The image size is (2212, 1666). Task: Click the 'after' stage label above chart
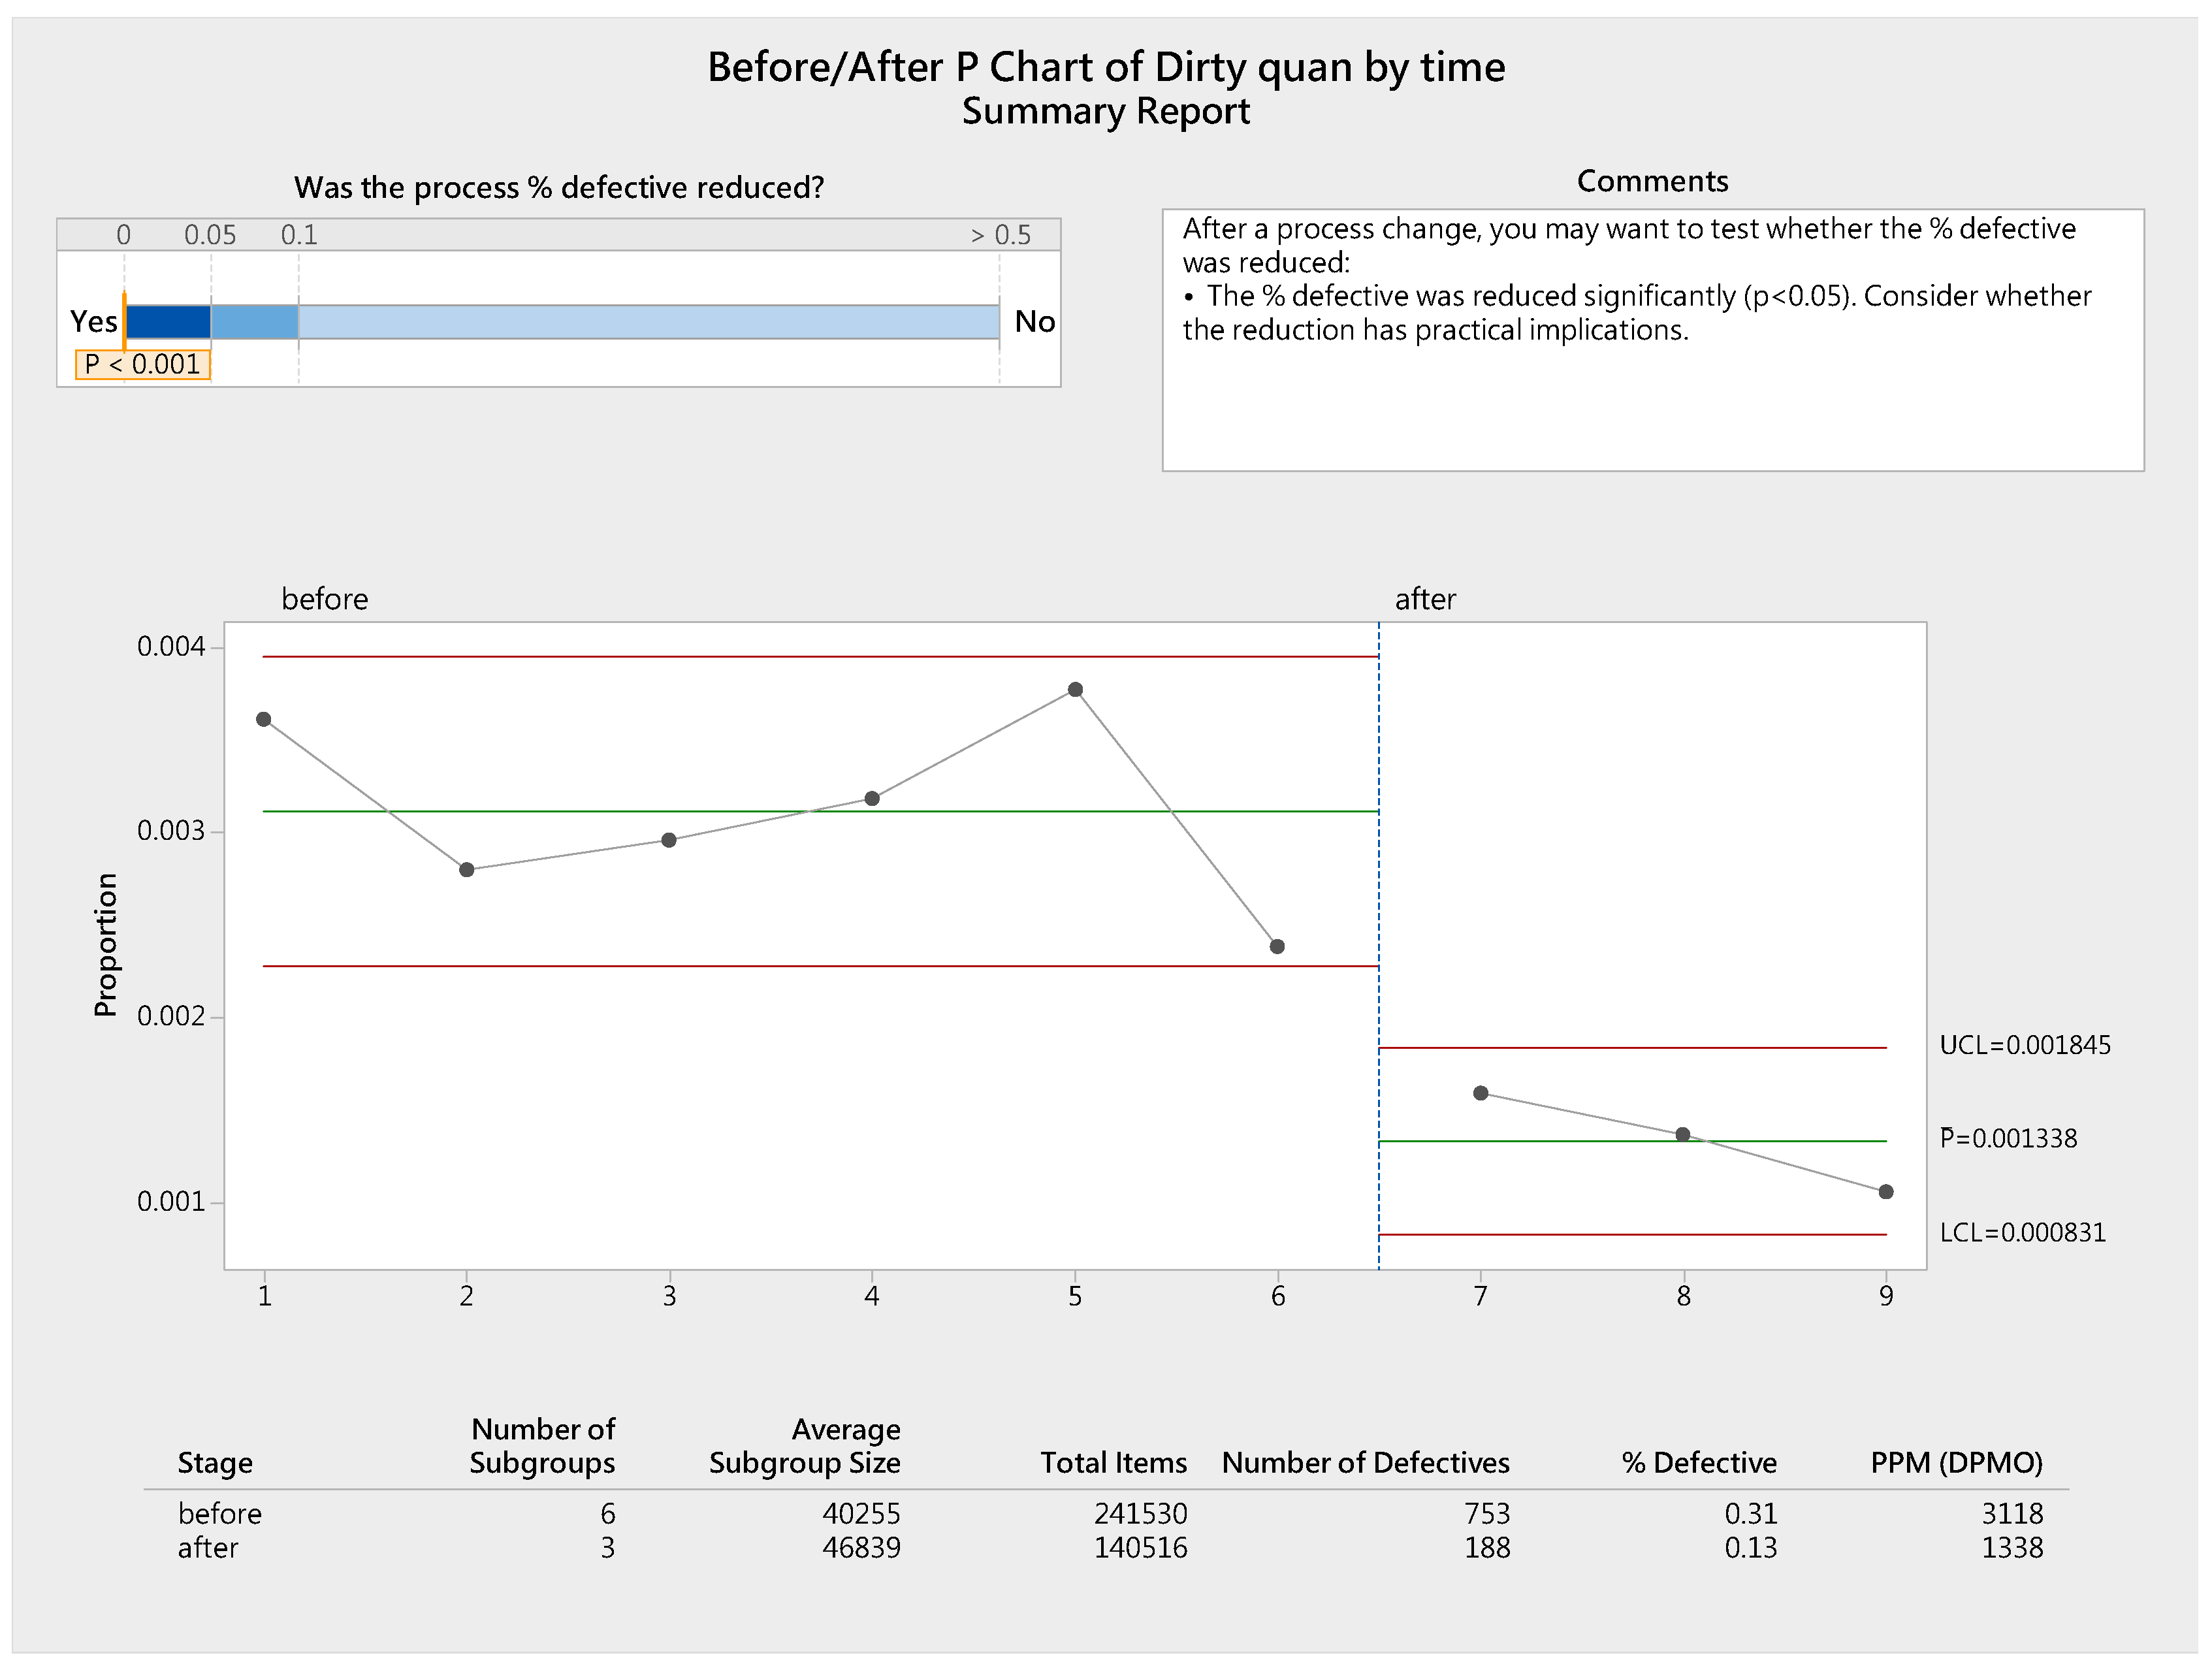click(x=1425, y=600)
